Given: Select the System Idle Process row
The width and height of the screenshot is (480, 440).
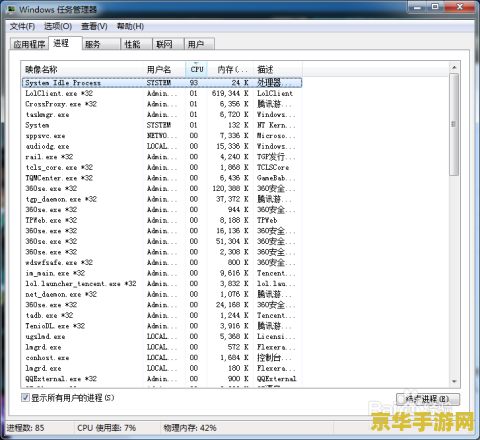Looking at the screenshot, I should click(162, 83).
